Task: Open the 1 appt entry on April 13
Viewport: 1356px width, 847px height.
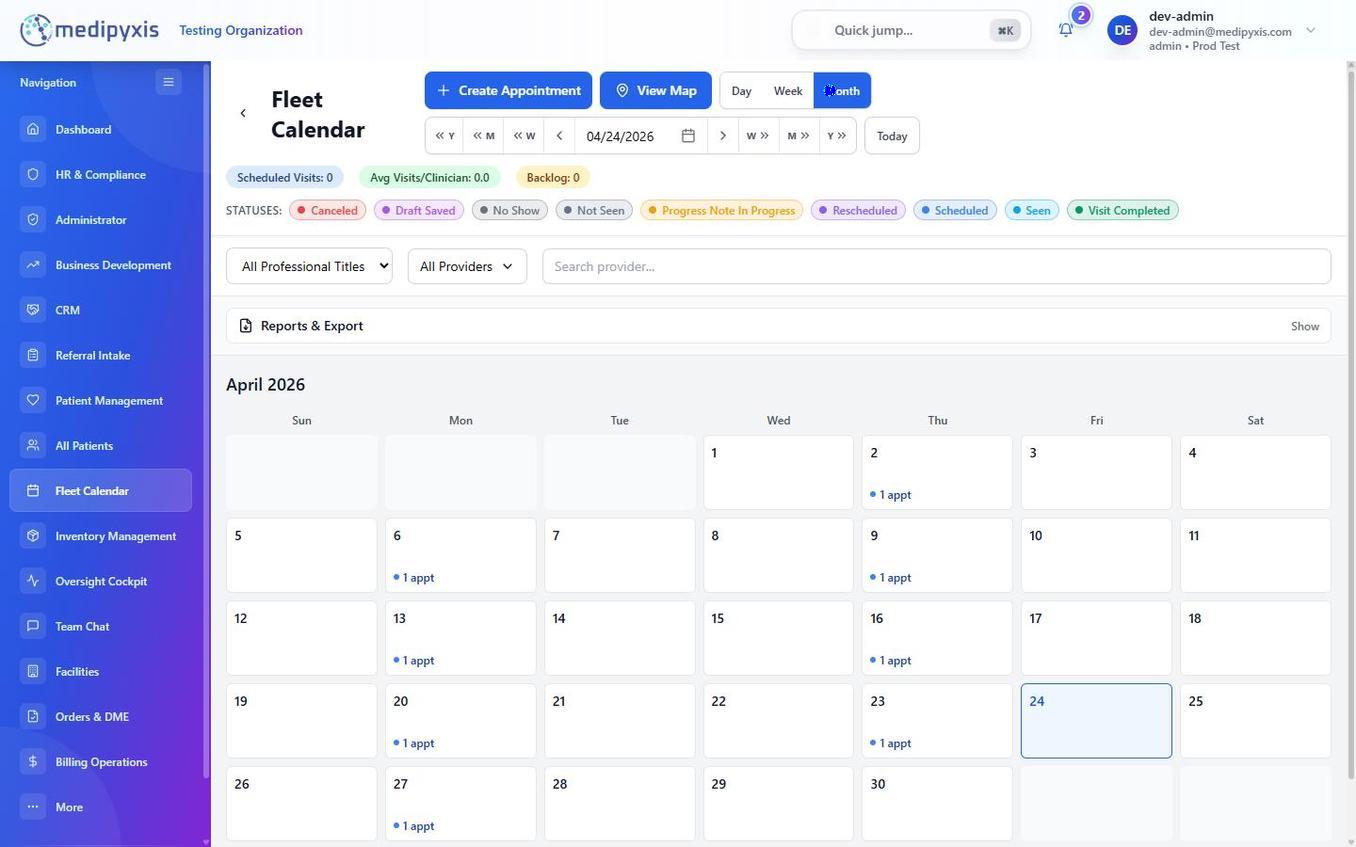Action: [414, 661]
